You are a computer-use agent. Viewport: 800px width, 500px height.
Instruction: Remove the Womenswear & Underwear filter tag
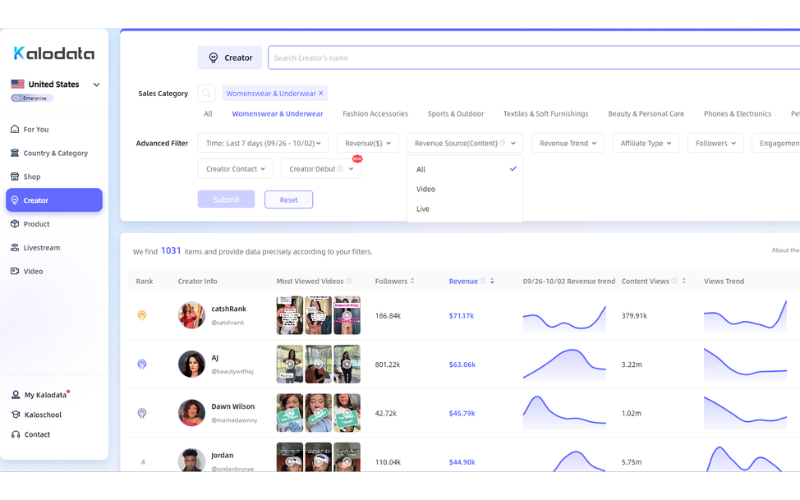(x=321, y=93)
